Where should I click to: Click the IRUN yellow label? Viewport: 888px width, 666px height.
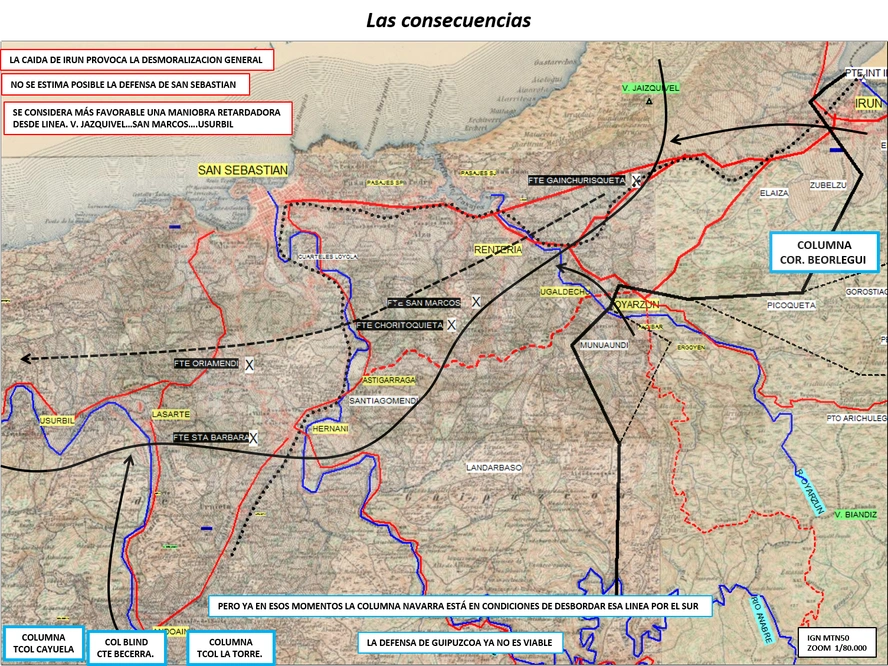pos(868,103)
